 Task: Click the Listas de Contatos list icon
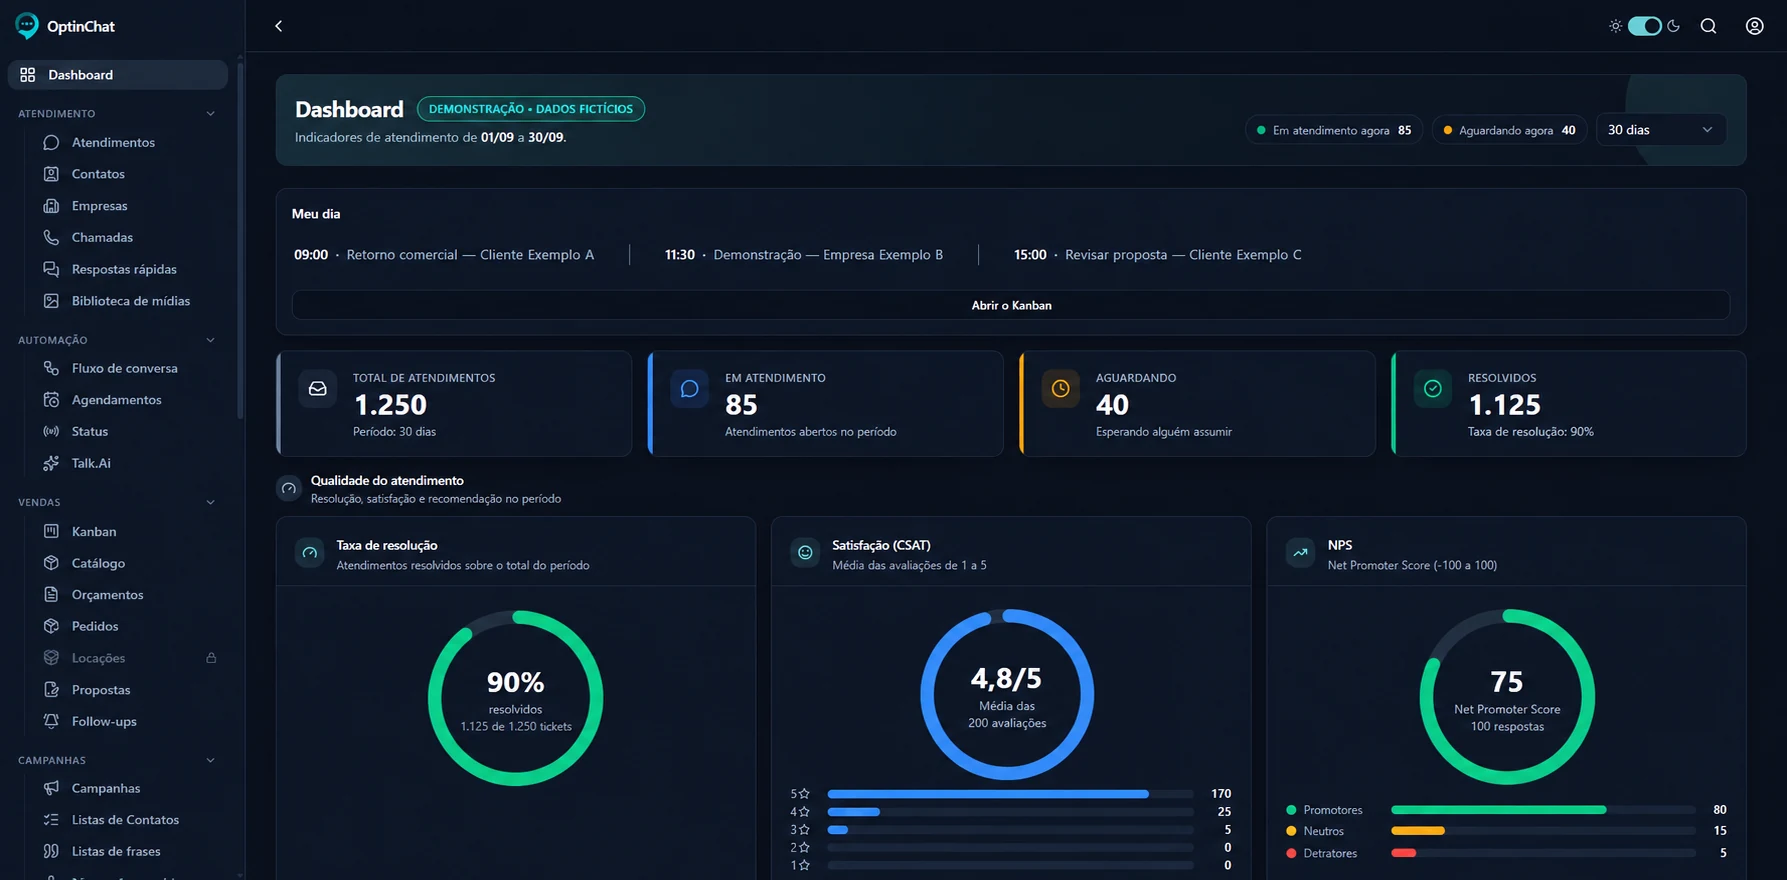tap(51, 820)
